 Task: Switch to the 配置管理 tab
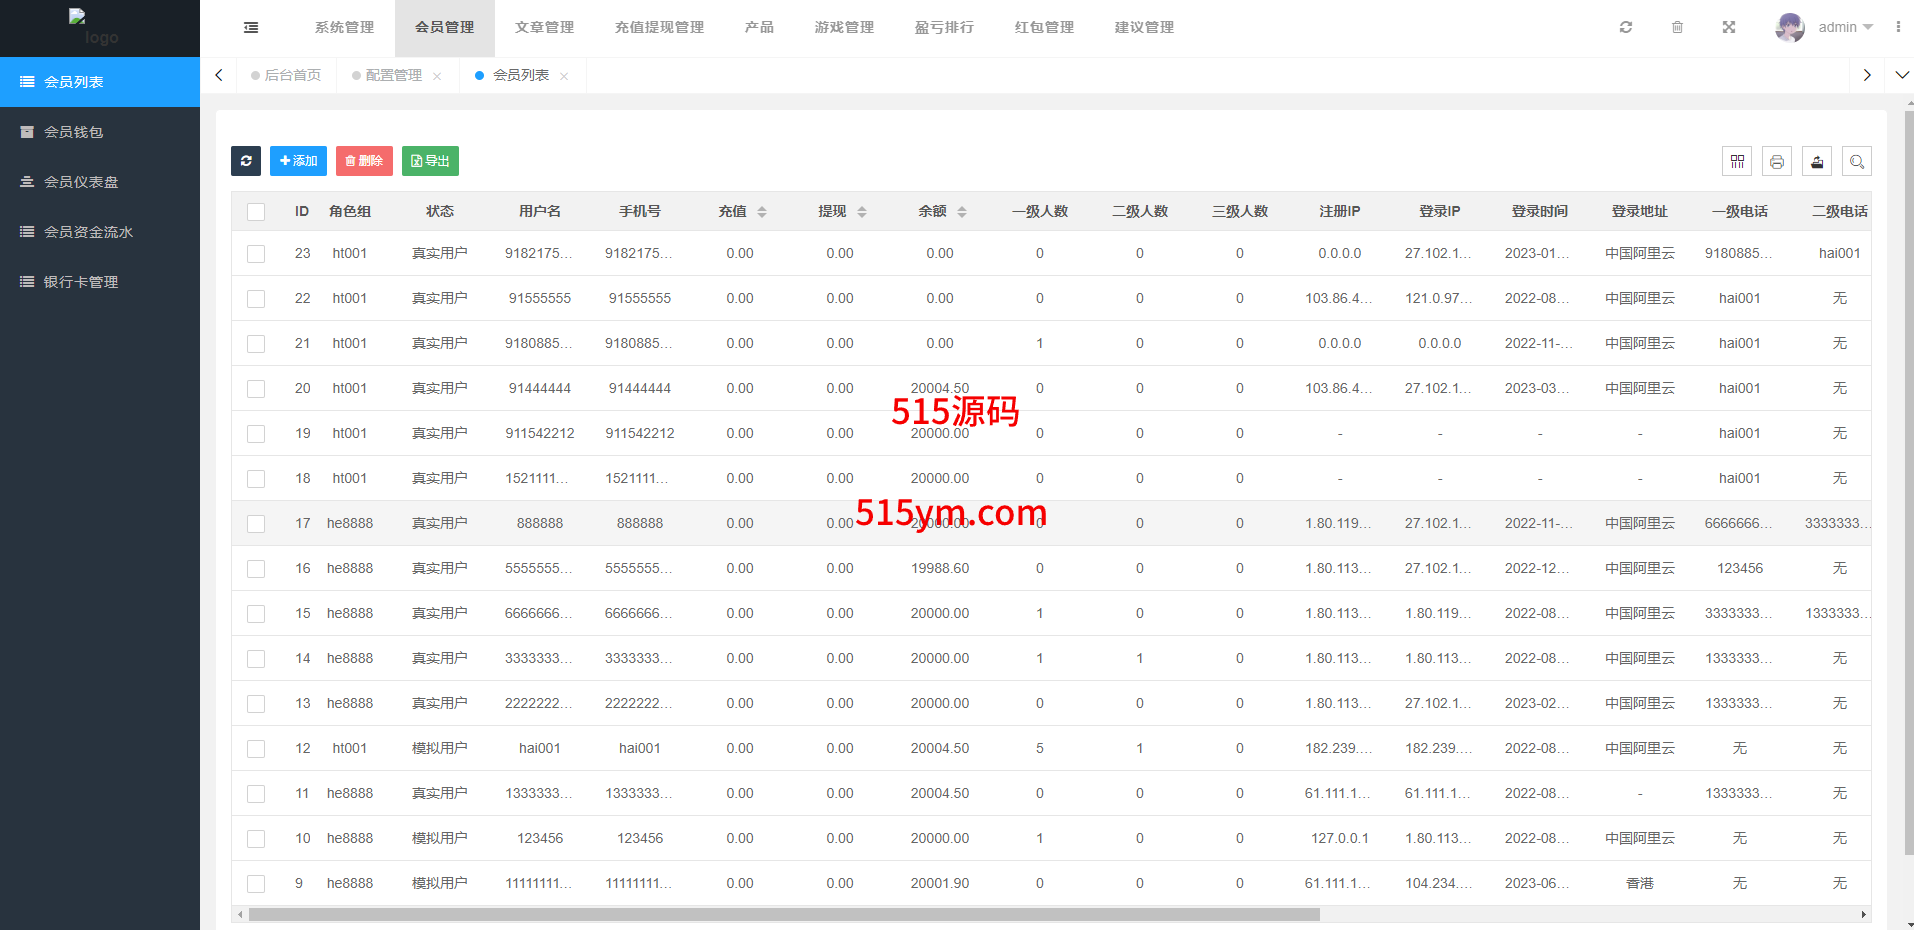(393, 75)
